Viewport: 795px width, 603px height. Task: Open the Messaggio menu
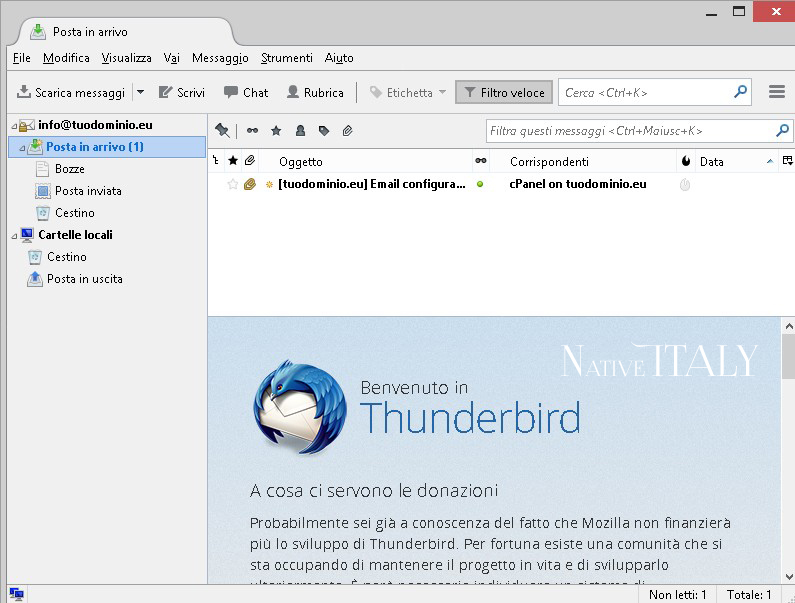click(220, 58)
